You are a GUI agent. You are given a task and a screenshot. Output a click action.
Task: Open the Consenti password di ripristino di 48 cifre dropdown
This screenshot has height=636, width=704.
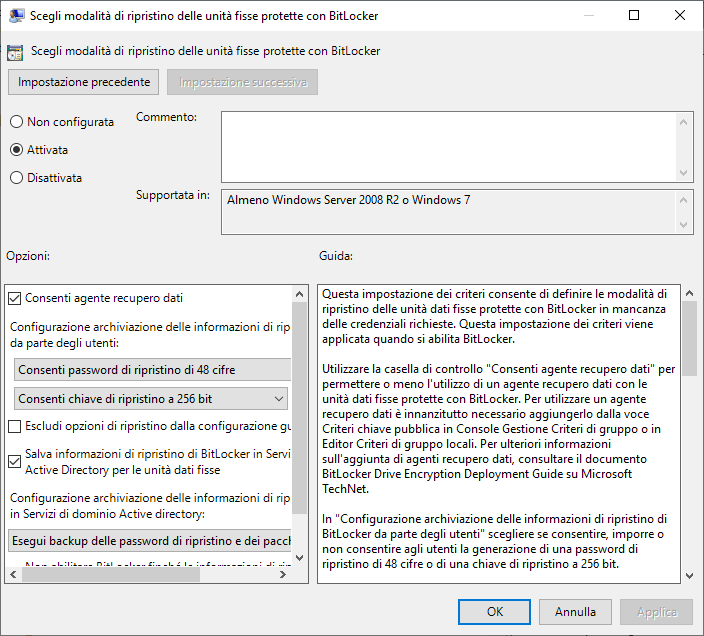tap(153, 370)
